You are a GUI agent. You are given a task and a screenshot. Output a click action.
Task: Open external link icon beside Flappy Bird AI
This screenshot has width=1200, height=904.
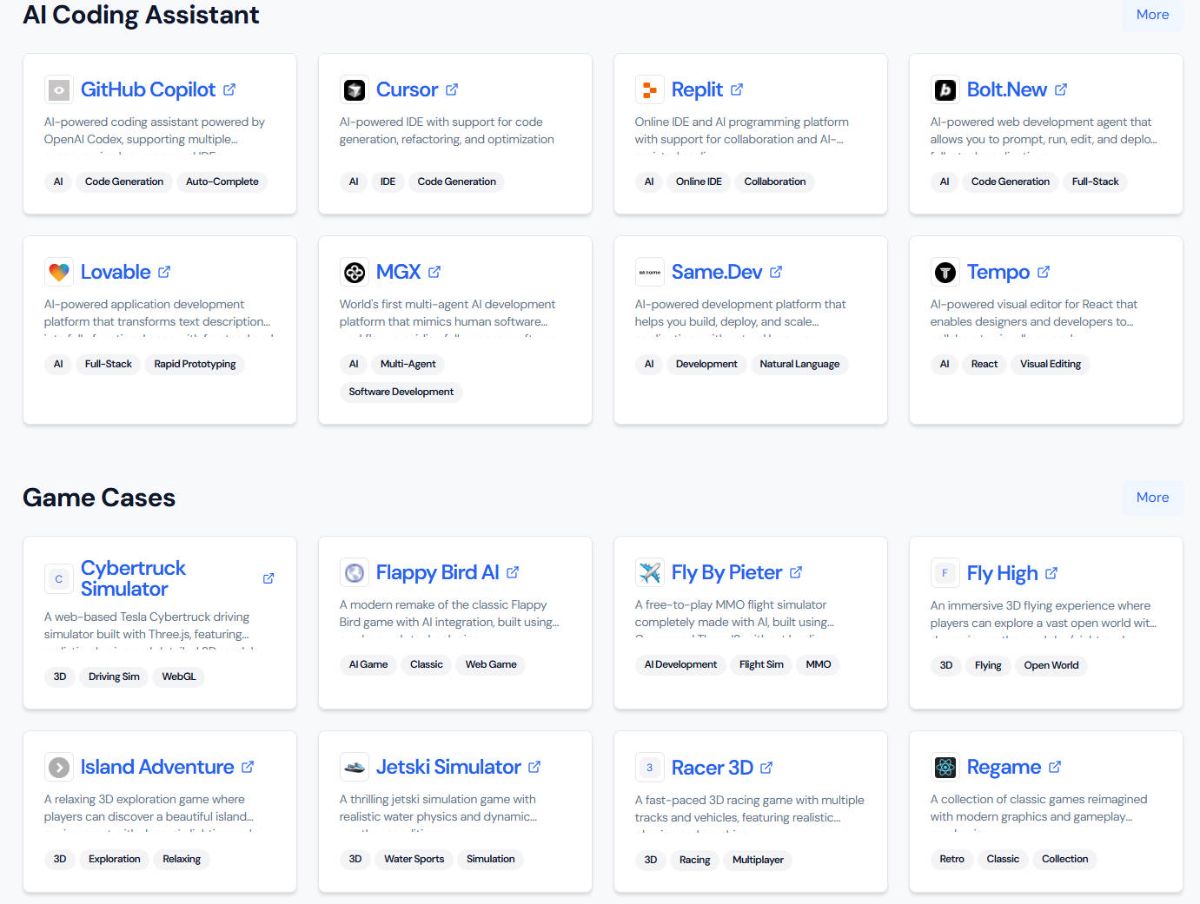(513, 572)
